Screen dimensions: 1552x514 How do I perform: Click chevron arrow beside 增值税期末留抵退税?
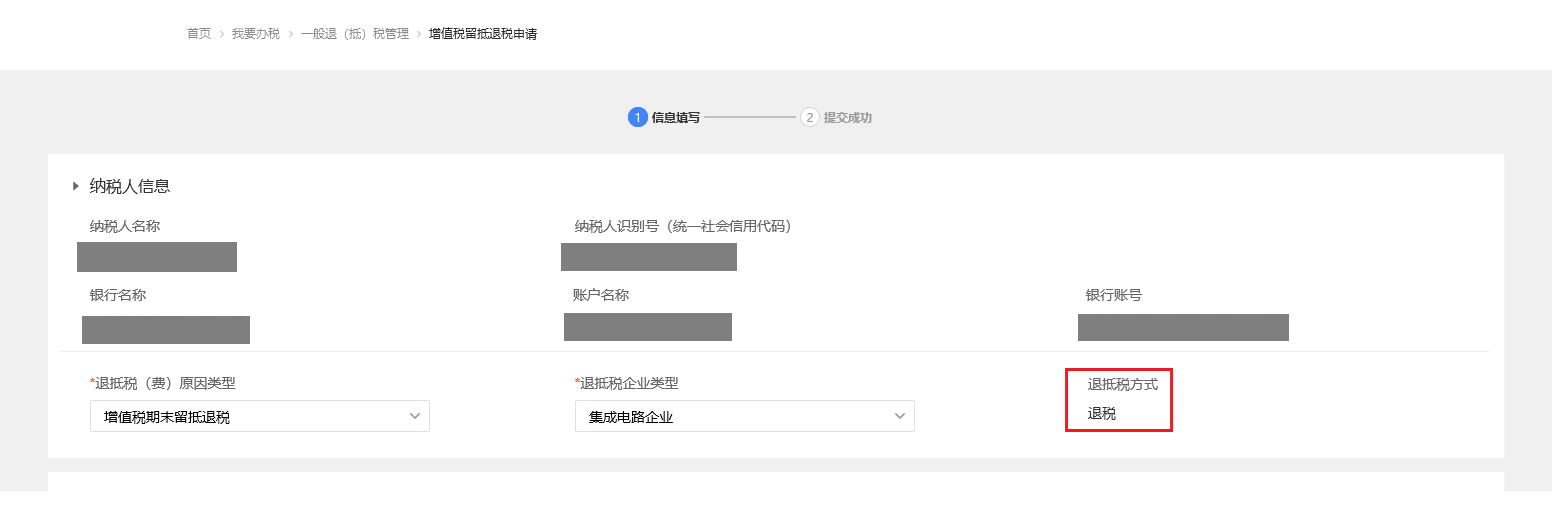pos(415,416)
